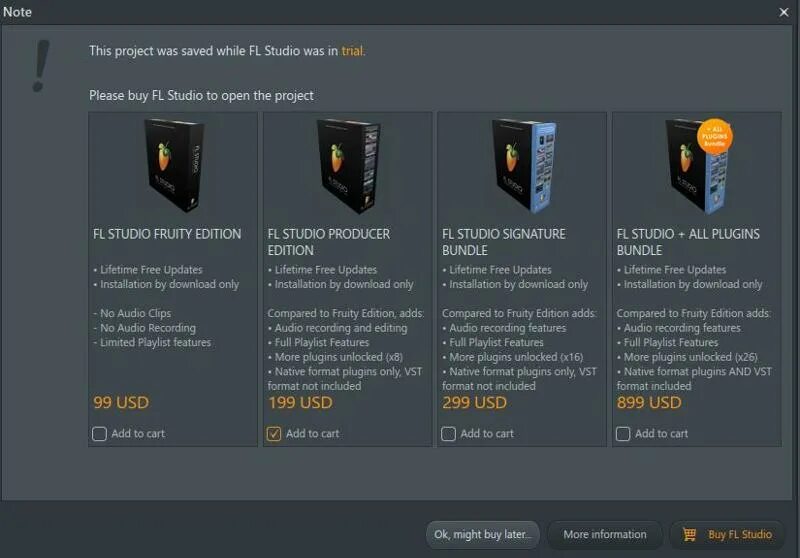800x558 pixels.
Task: Click the Fruity Edition box image
Action: click(174, 165)
